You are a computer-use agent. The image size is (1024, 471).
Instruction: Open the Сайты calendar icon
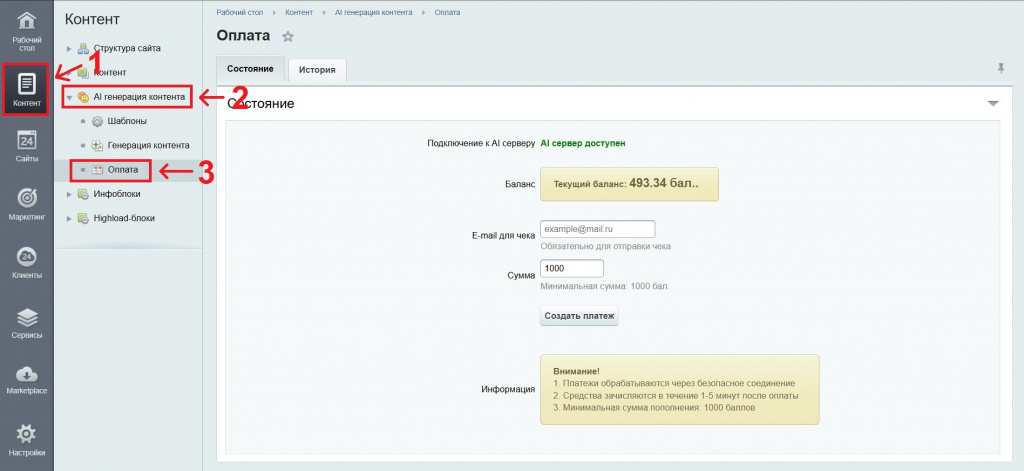click(27, 146)
